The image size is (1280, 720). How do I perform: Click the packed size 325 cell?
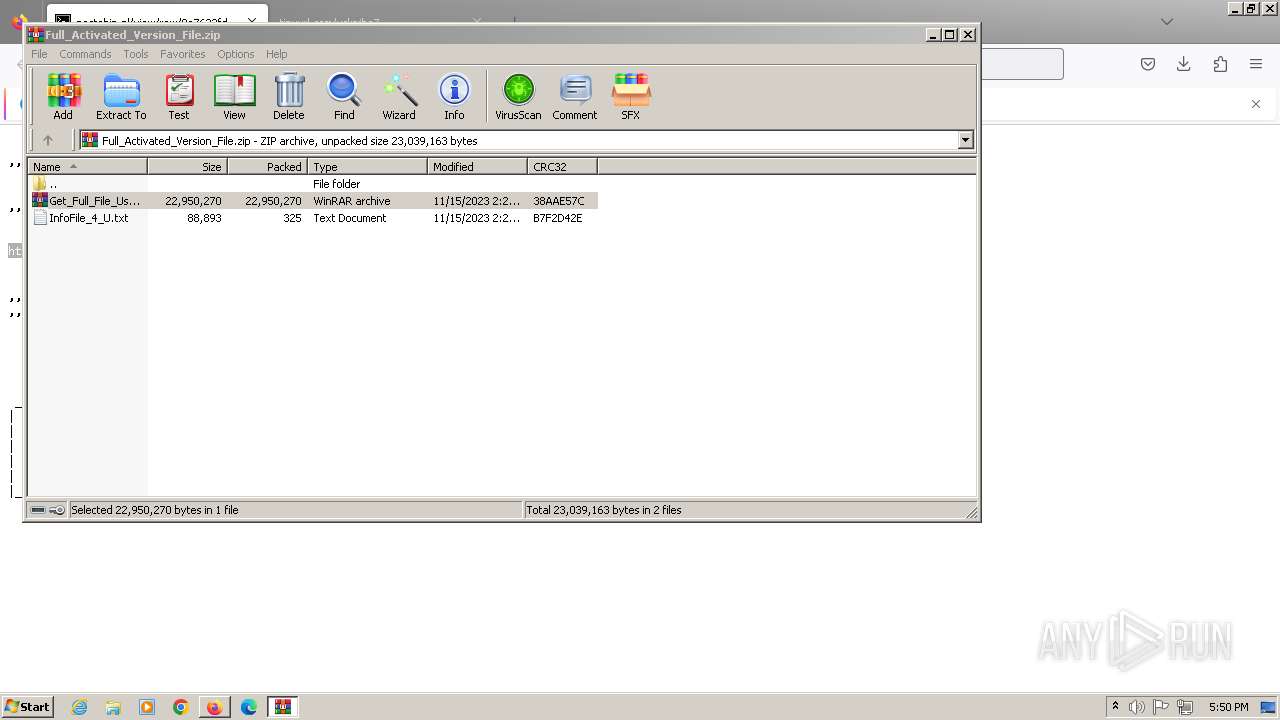(x=292, y=218)
